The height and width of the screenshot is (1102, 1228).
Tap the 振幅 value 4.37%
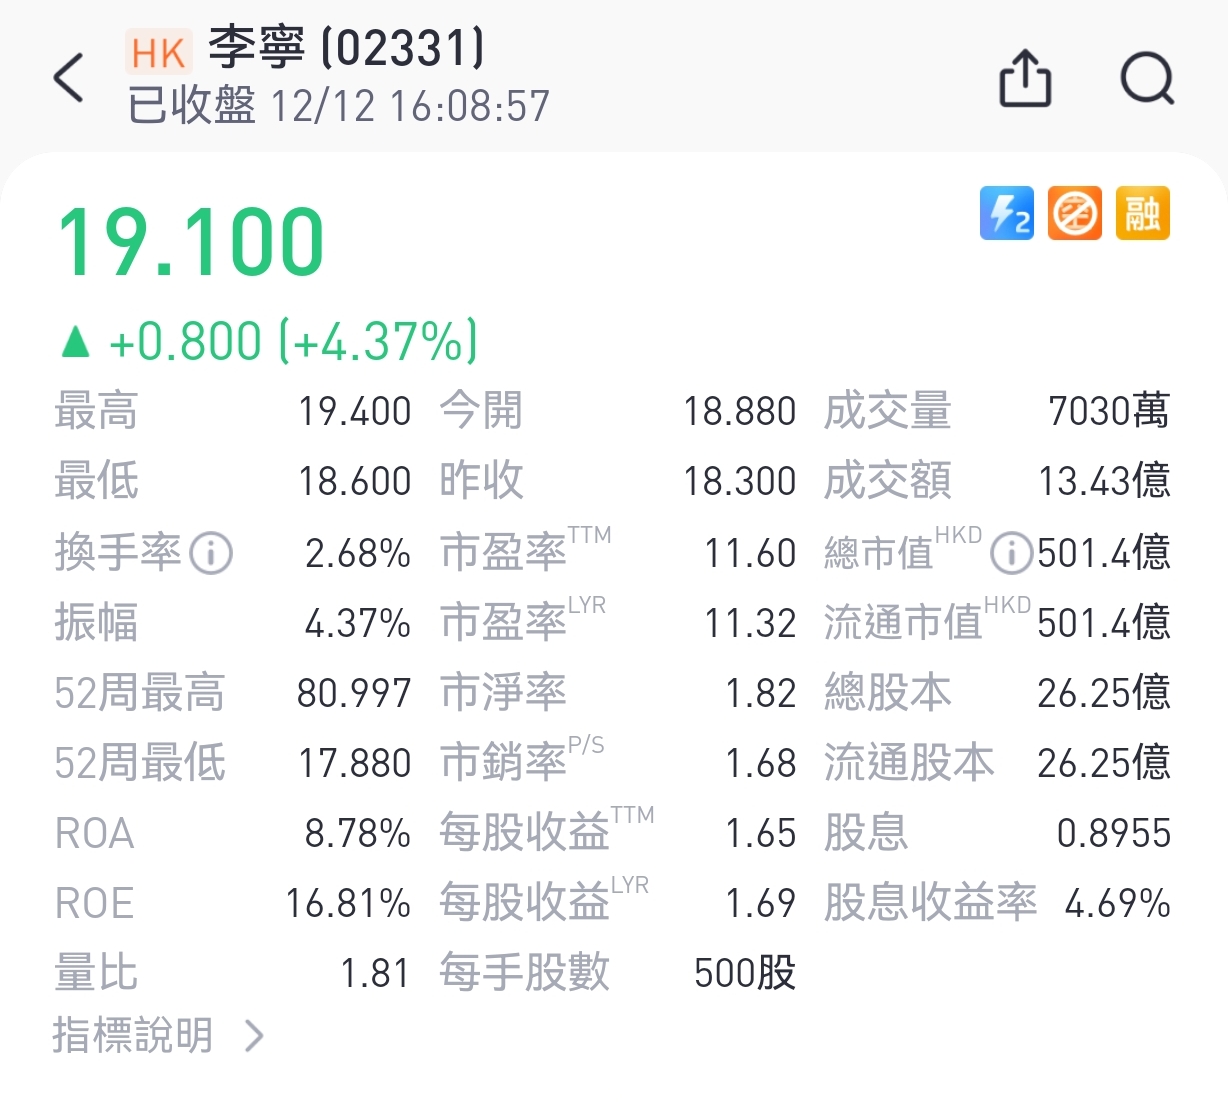358,623
